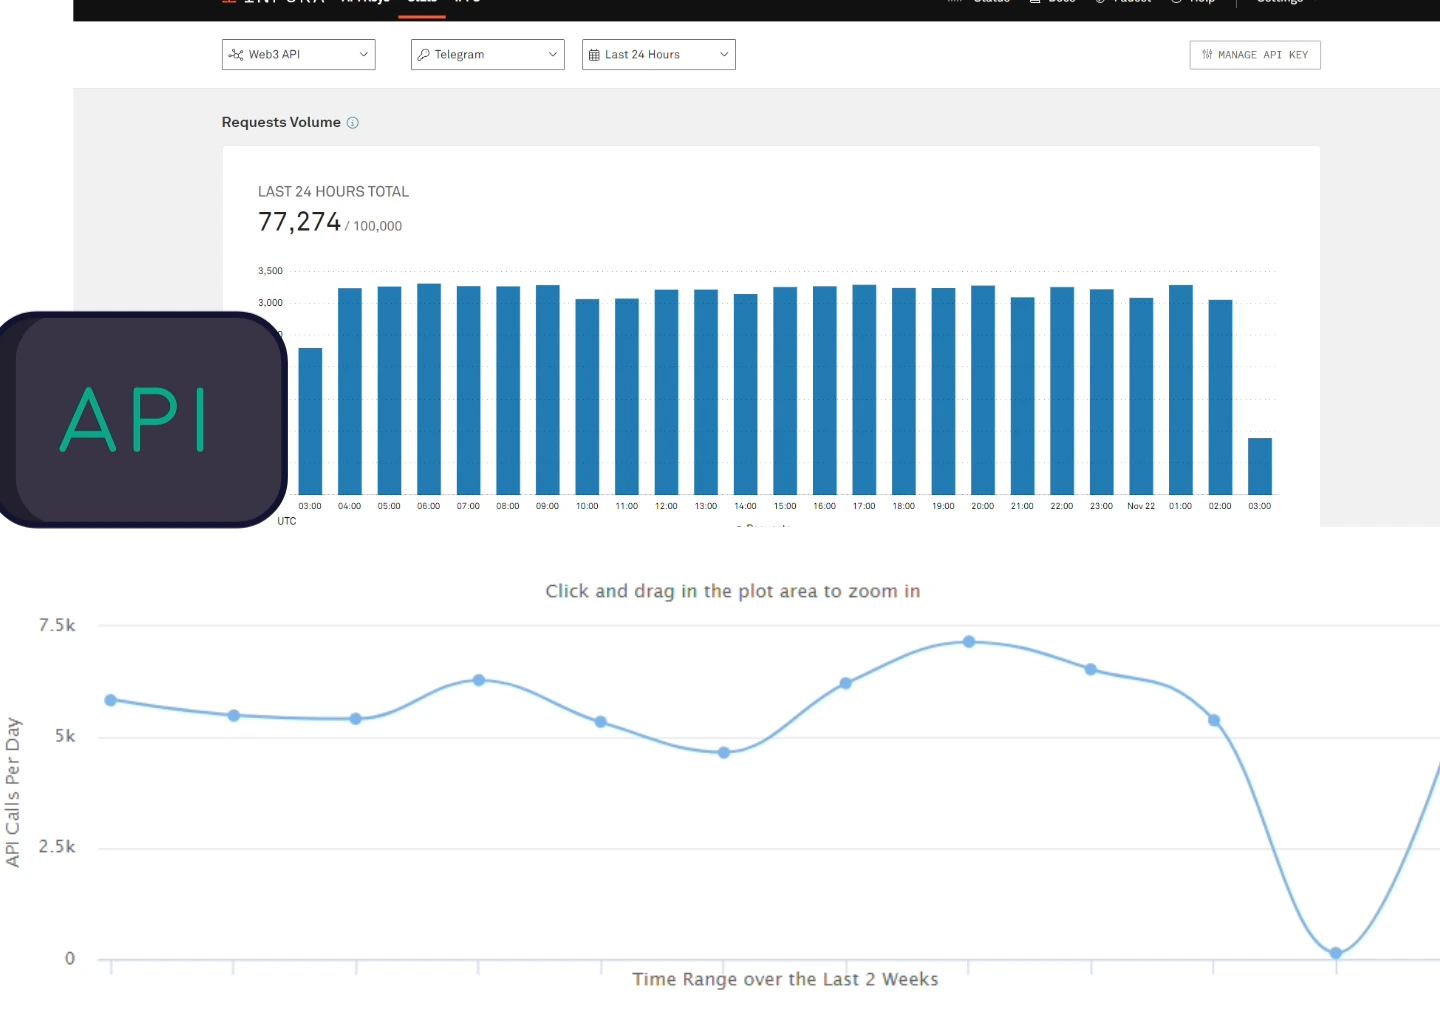
Task: Select the 09:00 bar in the chart
Action: click(547, 390)
